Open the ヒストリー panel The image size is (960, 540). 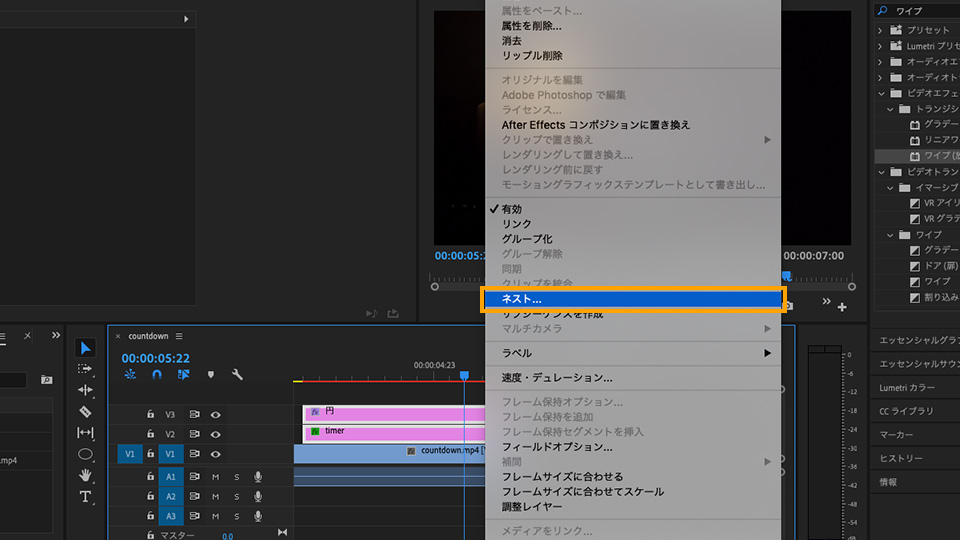pos(901,459)
